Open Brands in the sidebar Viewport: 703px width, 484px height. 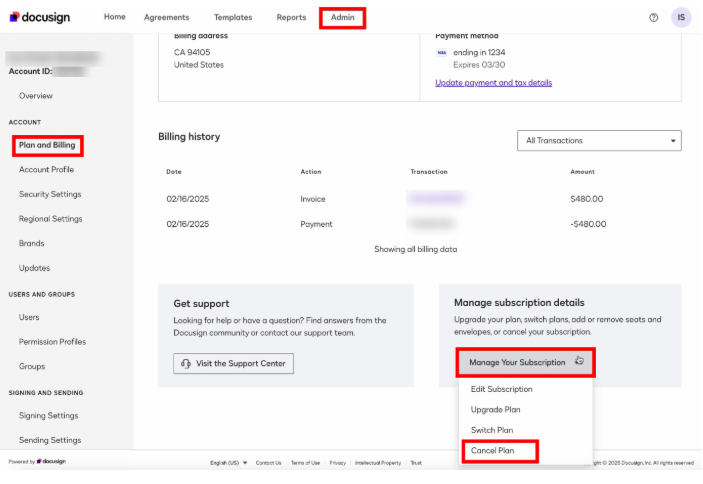click(x=31, y=244)
